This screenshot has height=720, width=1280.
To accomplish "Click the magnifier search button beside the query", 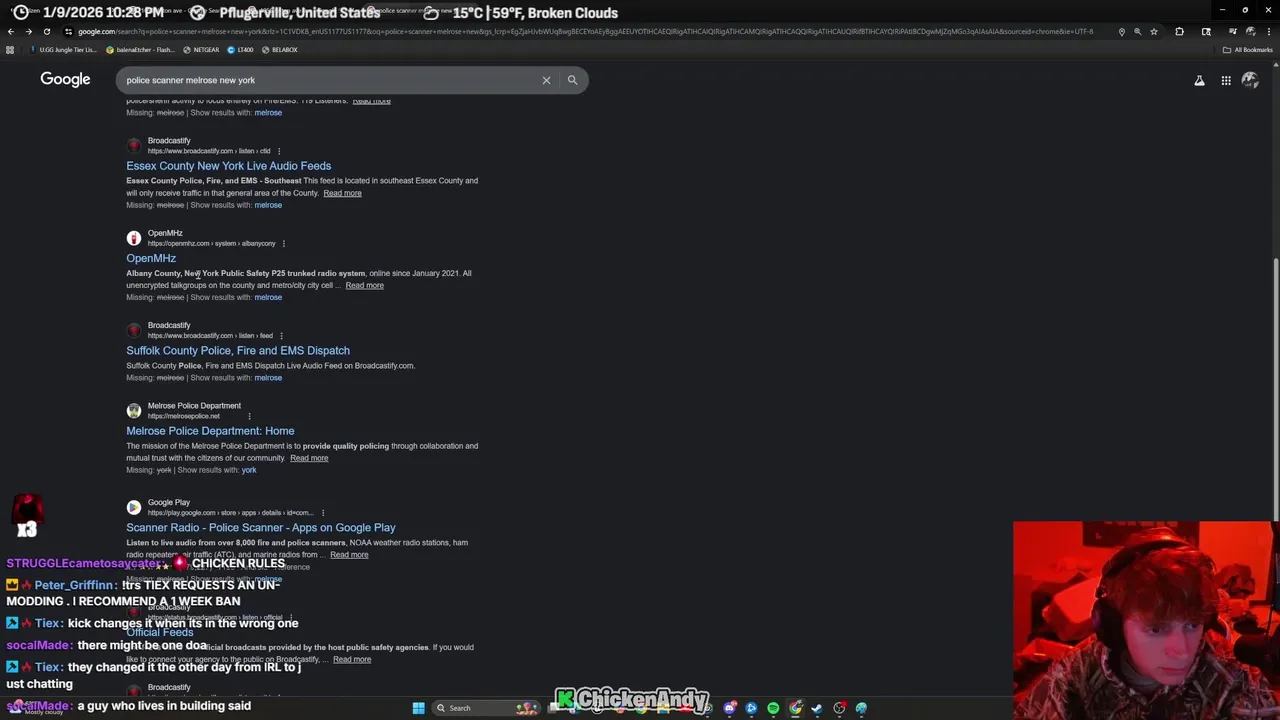I will click(x=572, y=80).
